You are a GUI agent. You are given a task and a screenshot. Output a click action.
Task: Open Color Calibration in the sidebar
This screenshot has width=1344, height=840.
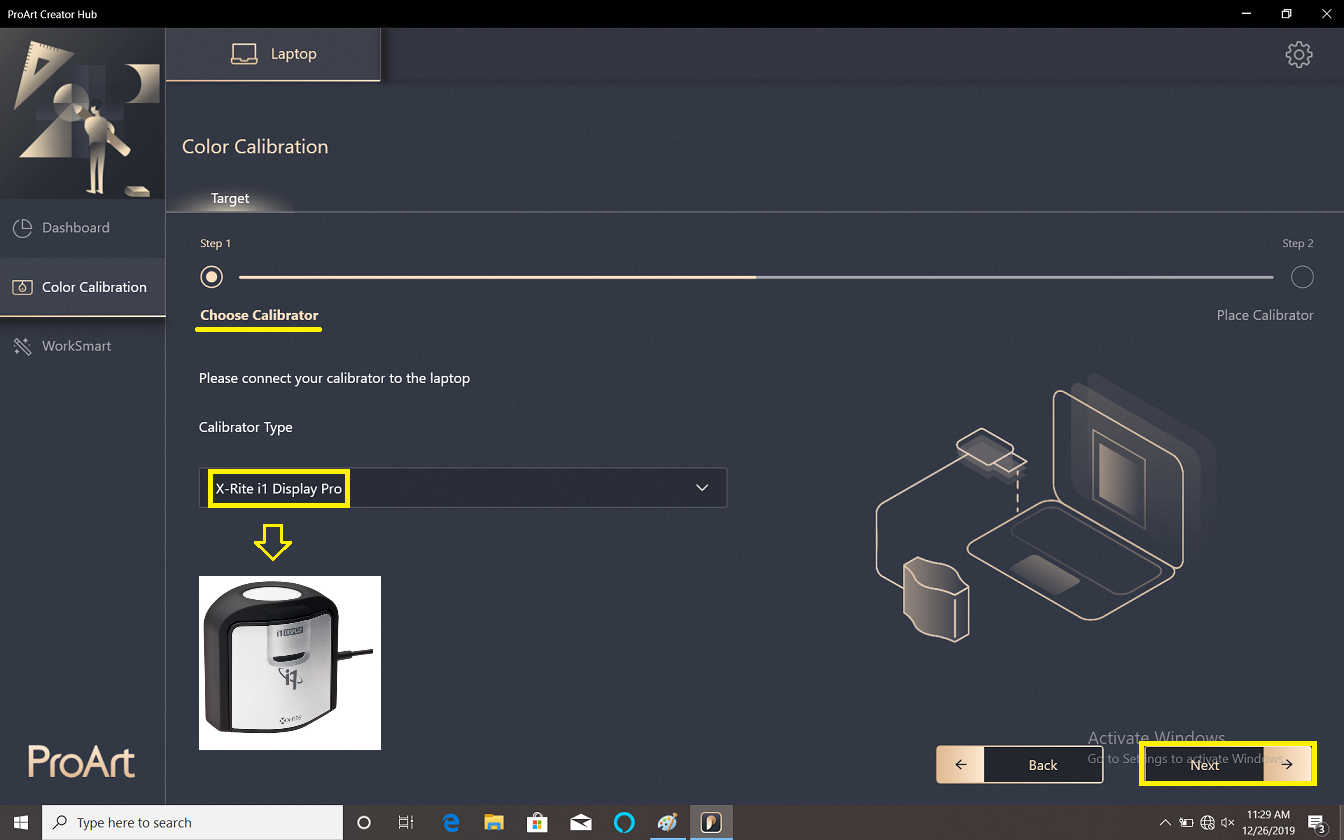[x=82, y=287]
